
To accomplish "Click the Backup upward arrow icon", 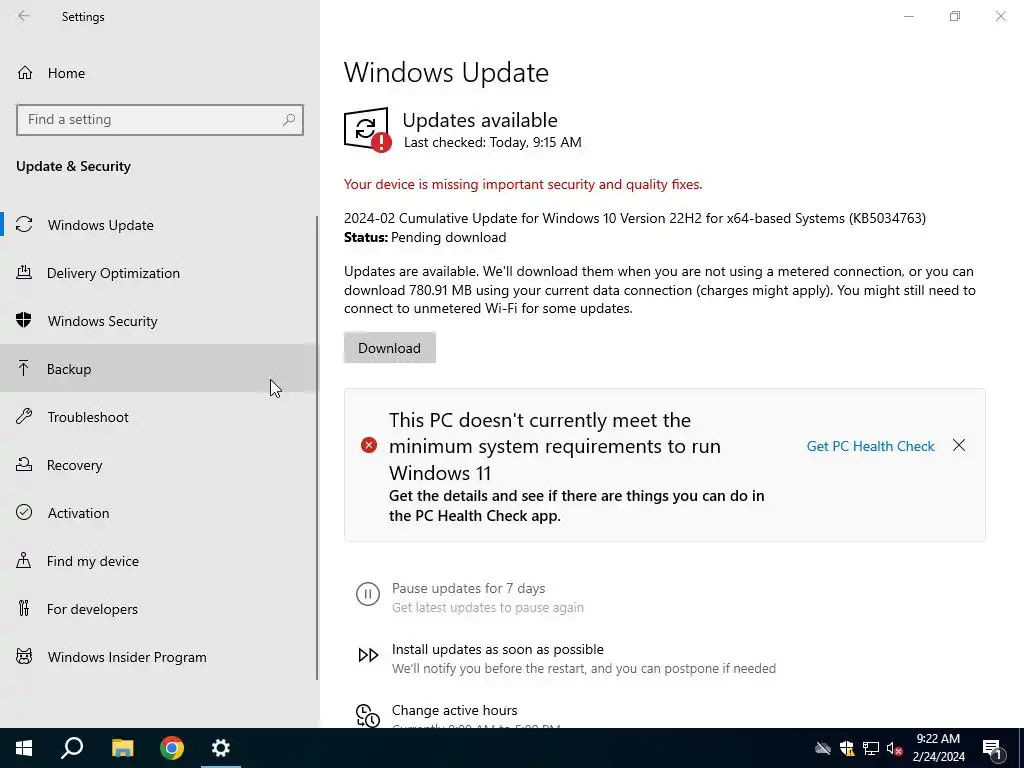I will click(x=24, y=368).
